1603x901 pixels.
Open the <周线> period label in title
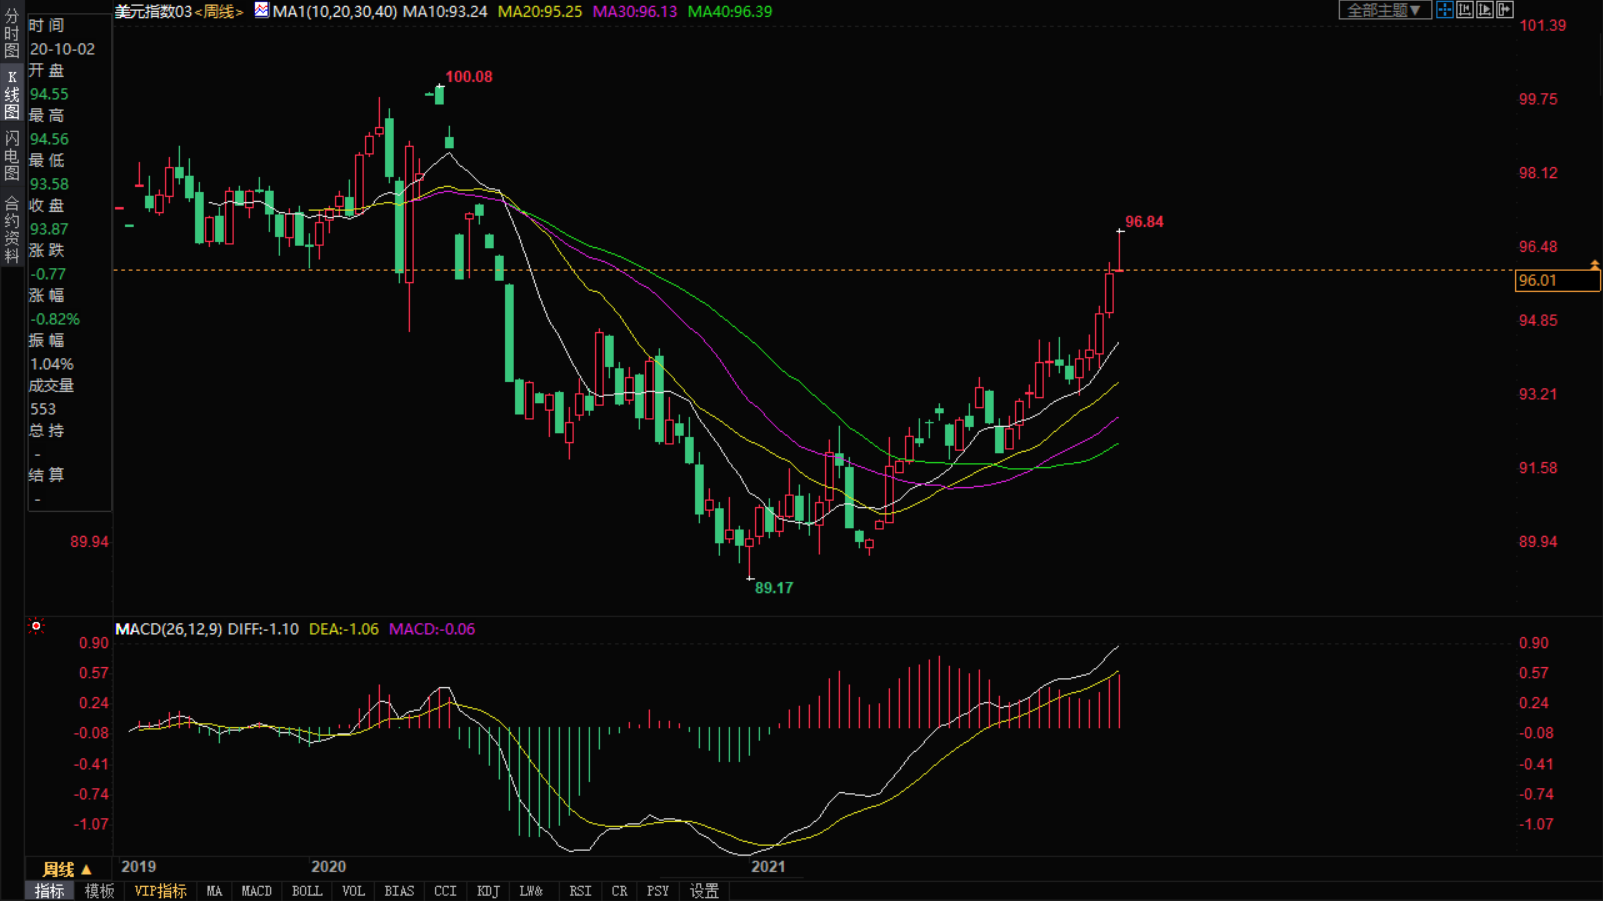[219, 12]
